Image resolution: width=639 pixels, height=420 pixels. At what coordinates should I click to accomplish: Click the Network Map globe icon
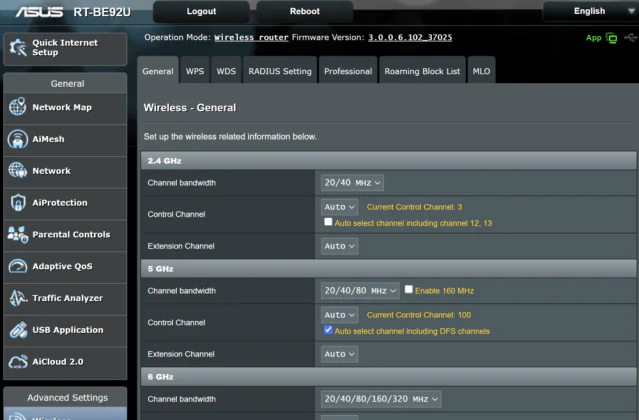click(18, 107)
